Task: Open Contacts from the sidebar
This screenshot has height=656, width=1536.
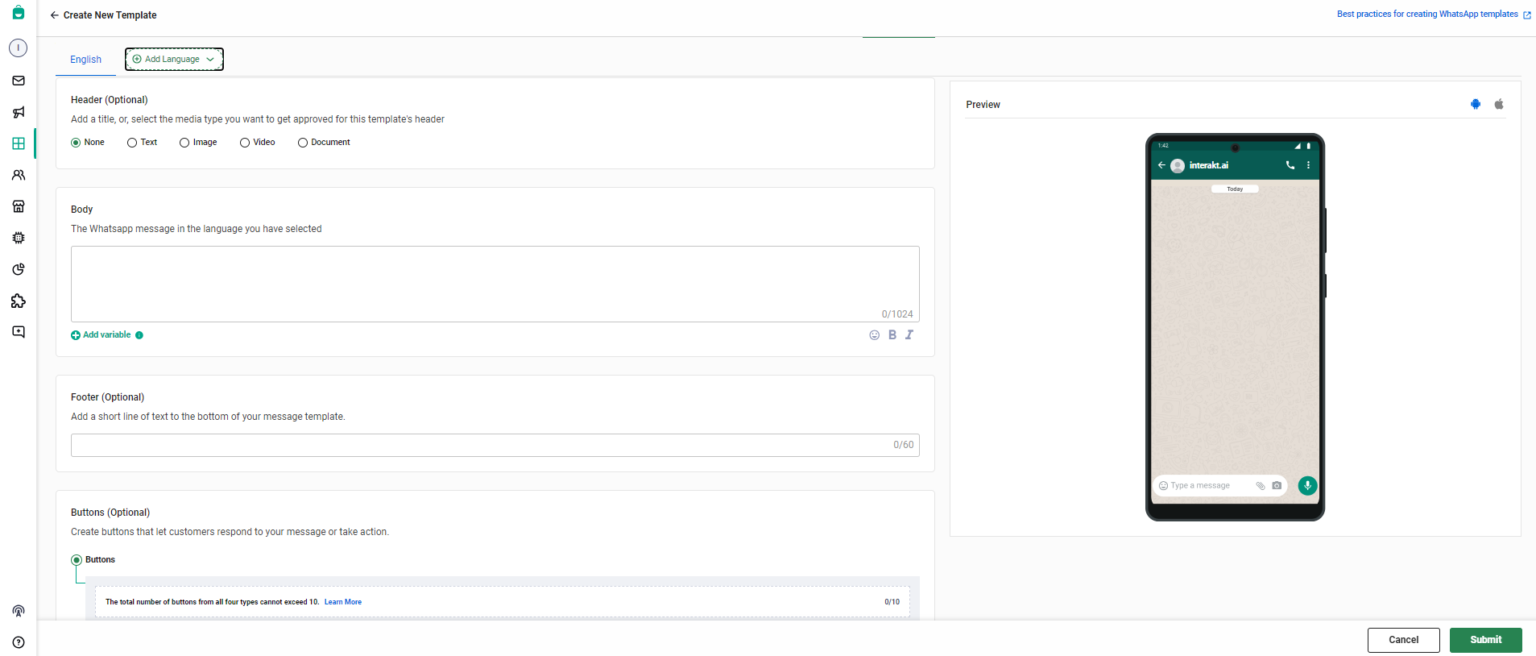Action: click(17, 175)
